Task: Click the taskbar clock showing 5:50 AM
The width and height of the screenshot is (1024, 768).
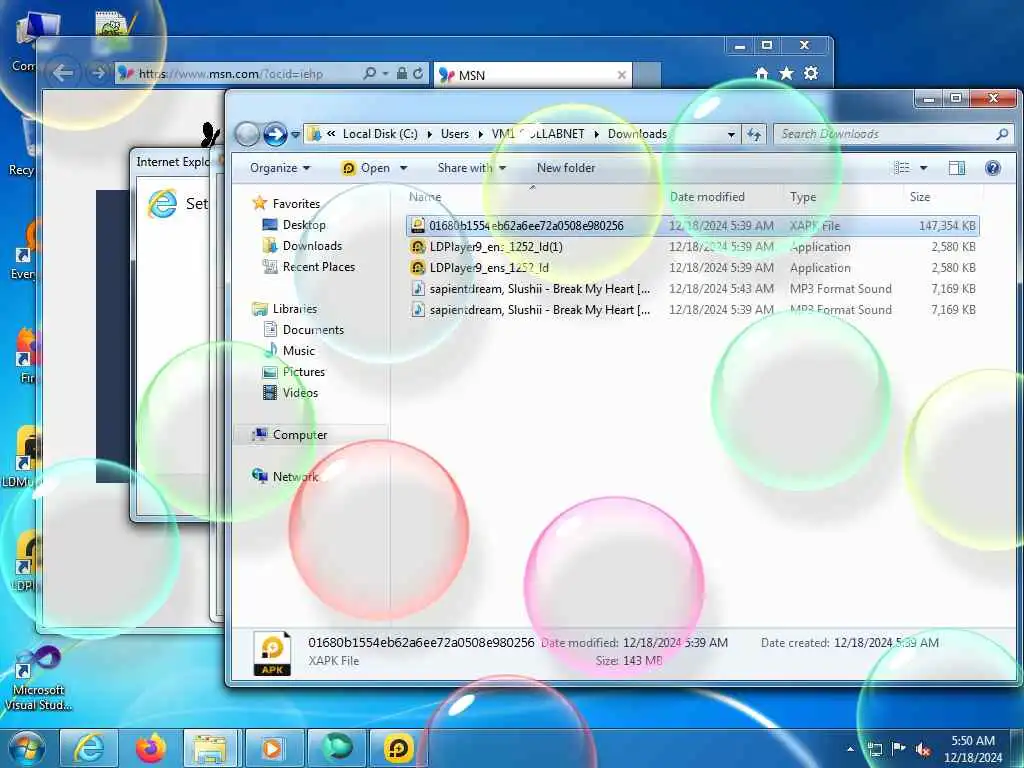Action: click(973, 749)
